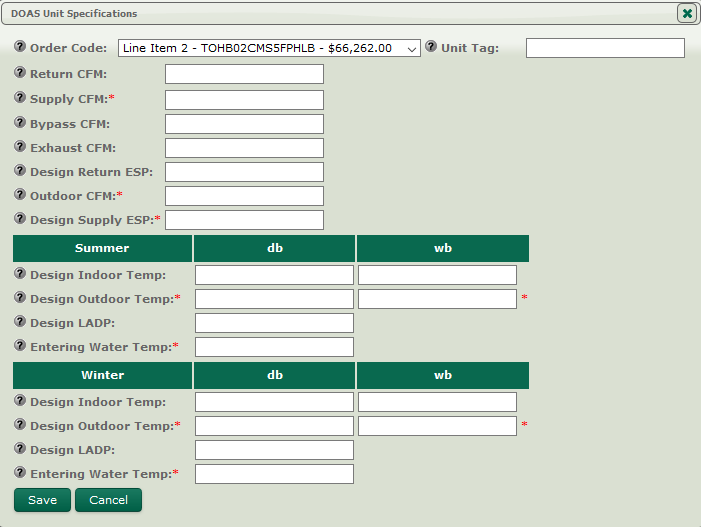This screenshot has width=701, height=527.
Task: Click help icon for Return CFM
Action: (20, 74)
